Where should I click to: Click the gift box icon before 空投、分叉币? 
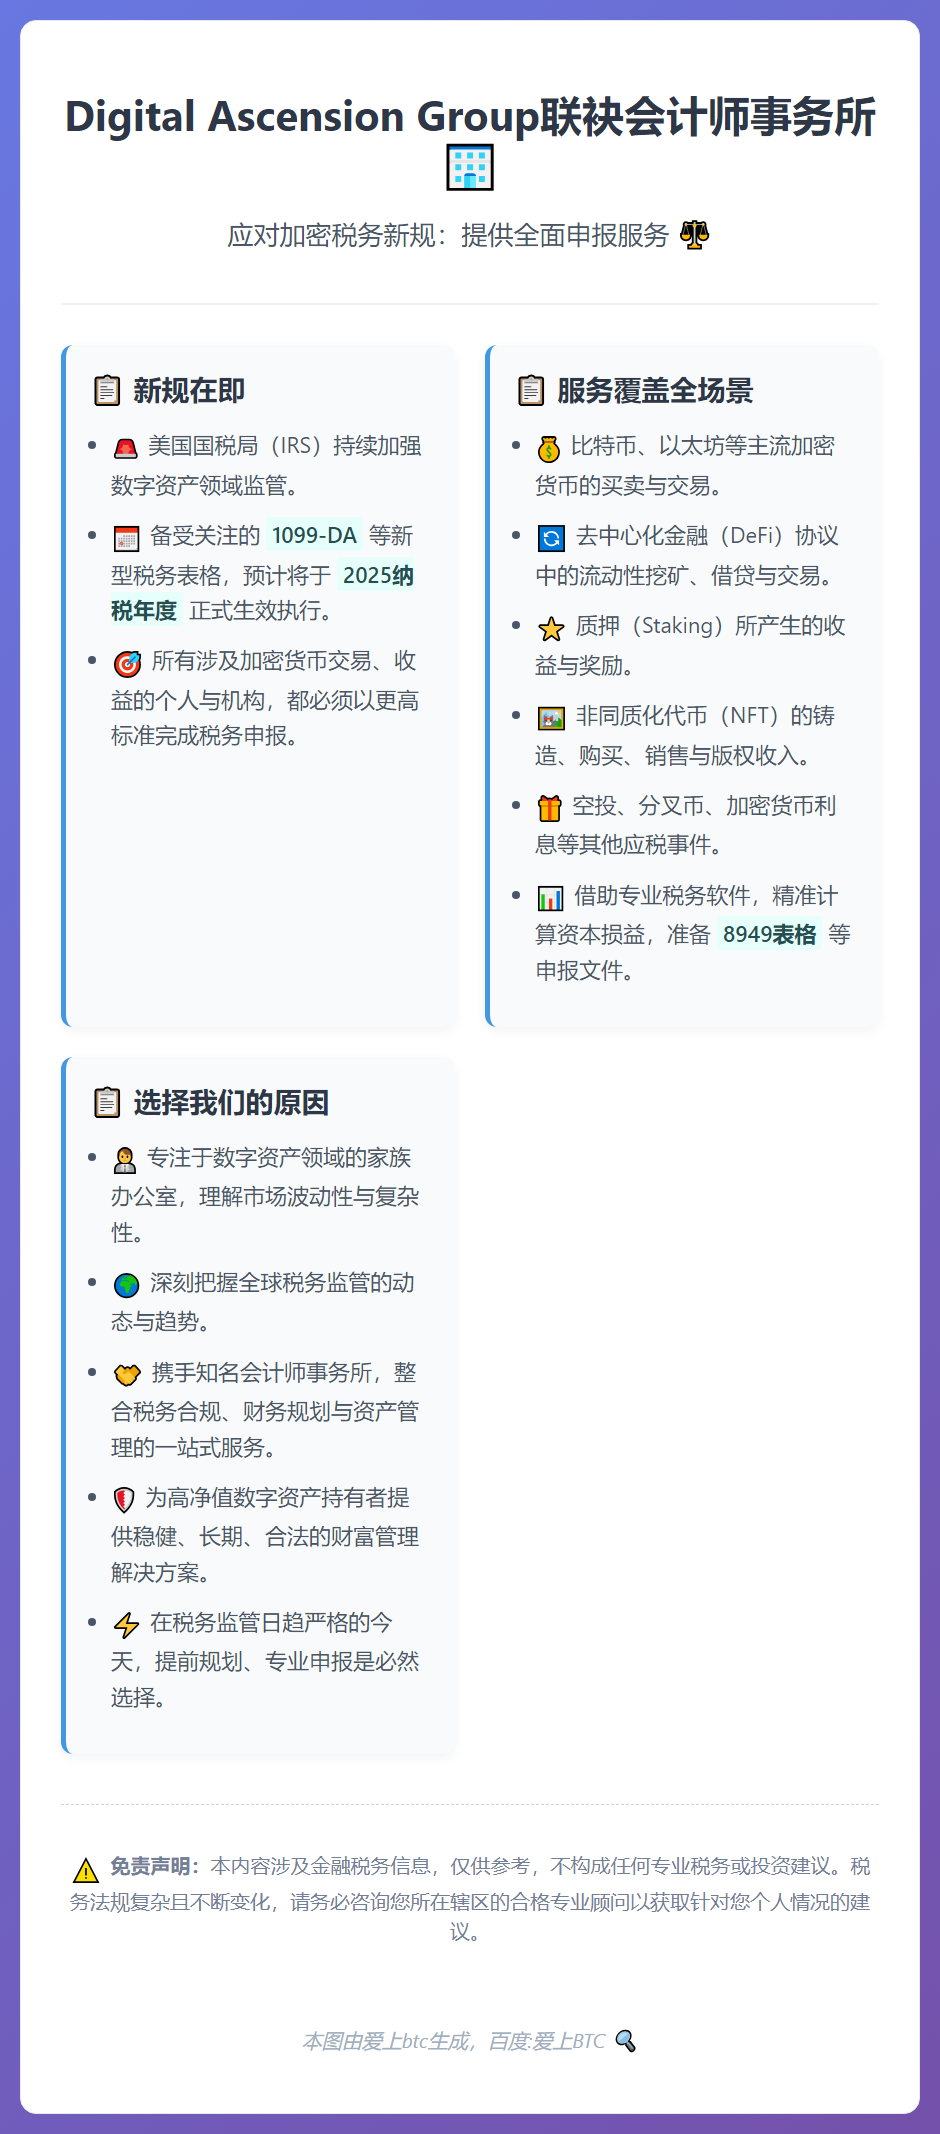pyautogui.click(x=549, y=807)
